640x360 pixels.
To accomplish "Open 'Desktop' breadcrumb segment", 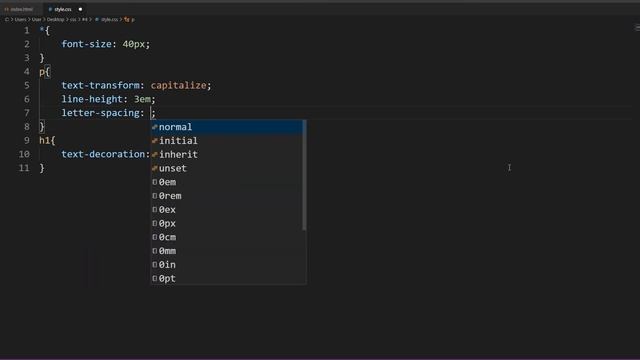I will click(x=56, y=19).
